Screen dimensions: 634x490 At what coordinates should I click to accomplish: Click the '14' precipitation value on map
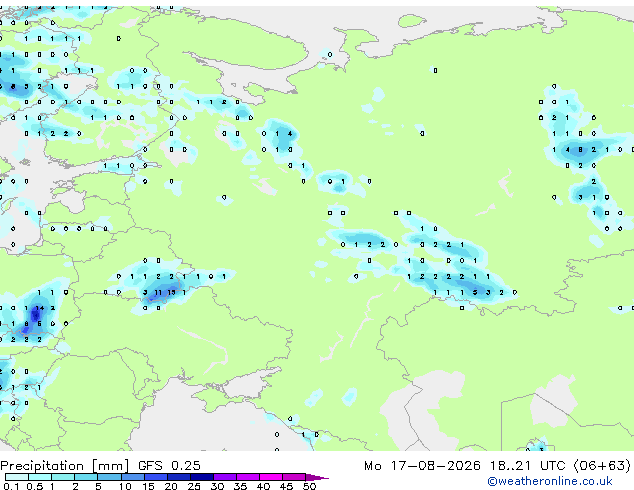[x=40, y=308]
